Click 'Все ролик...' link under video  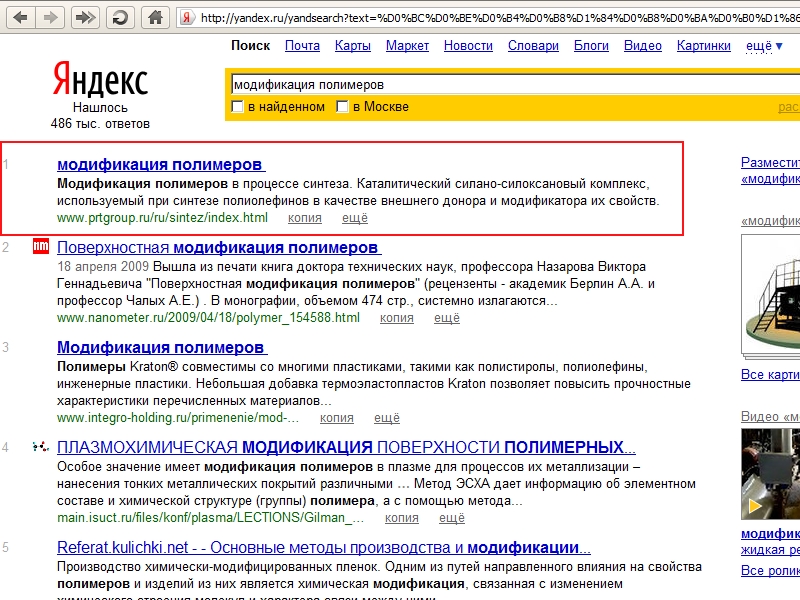(x=770, y=570)
